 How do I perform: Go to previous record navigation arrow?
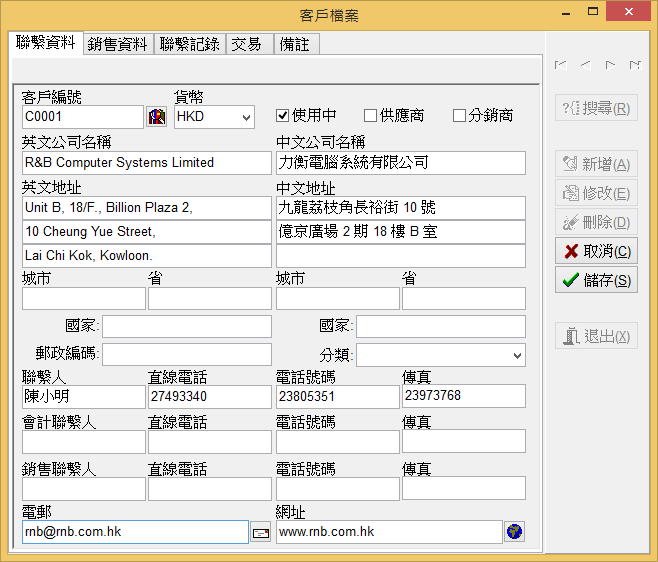point(585,65)
